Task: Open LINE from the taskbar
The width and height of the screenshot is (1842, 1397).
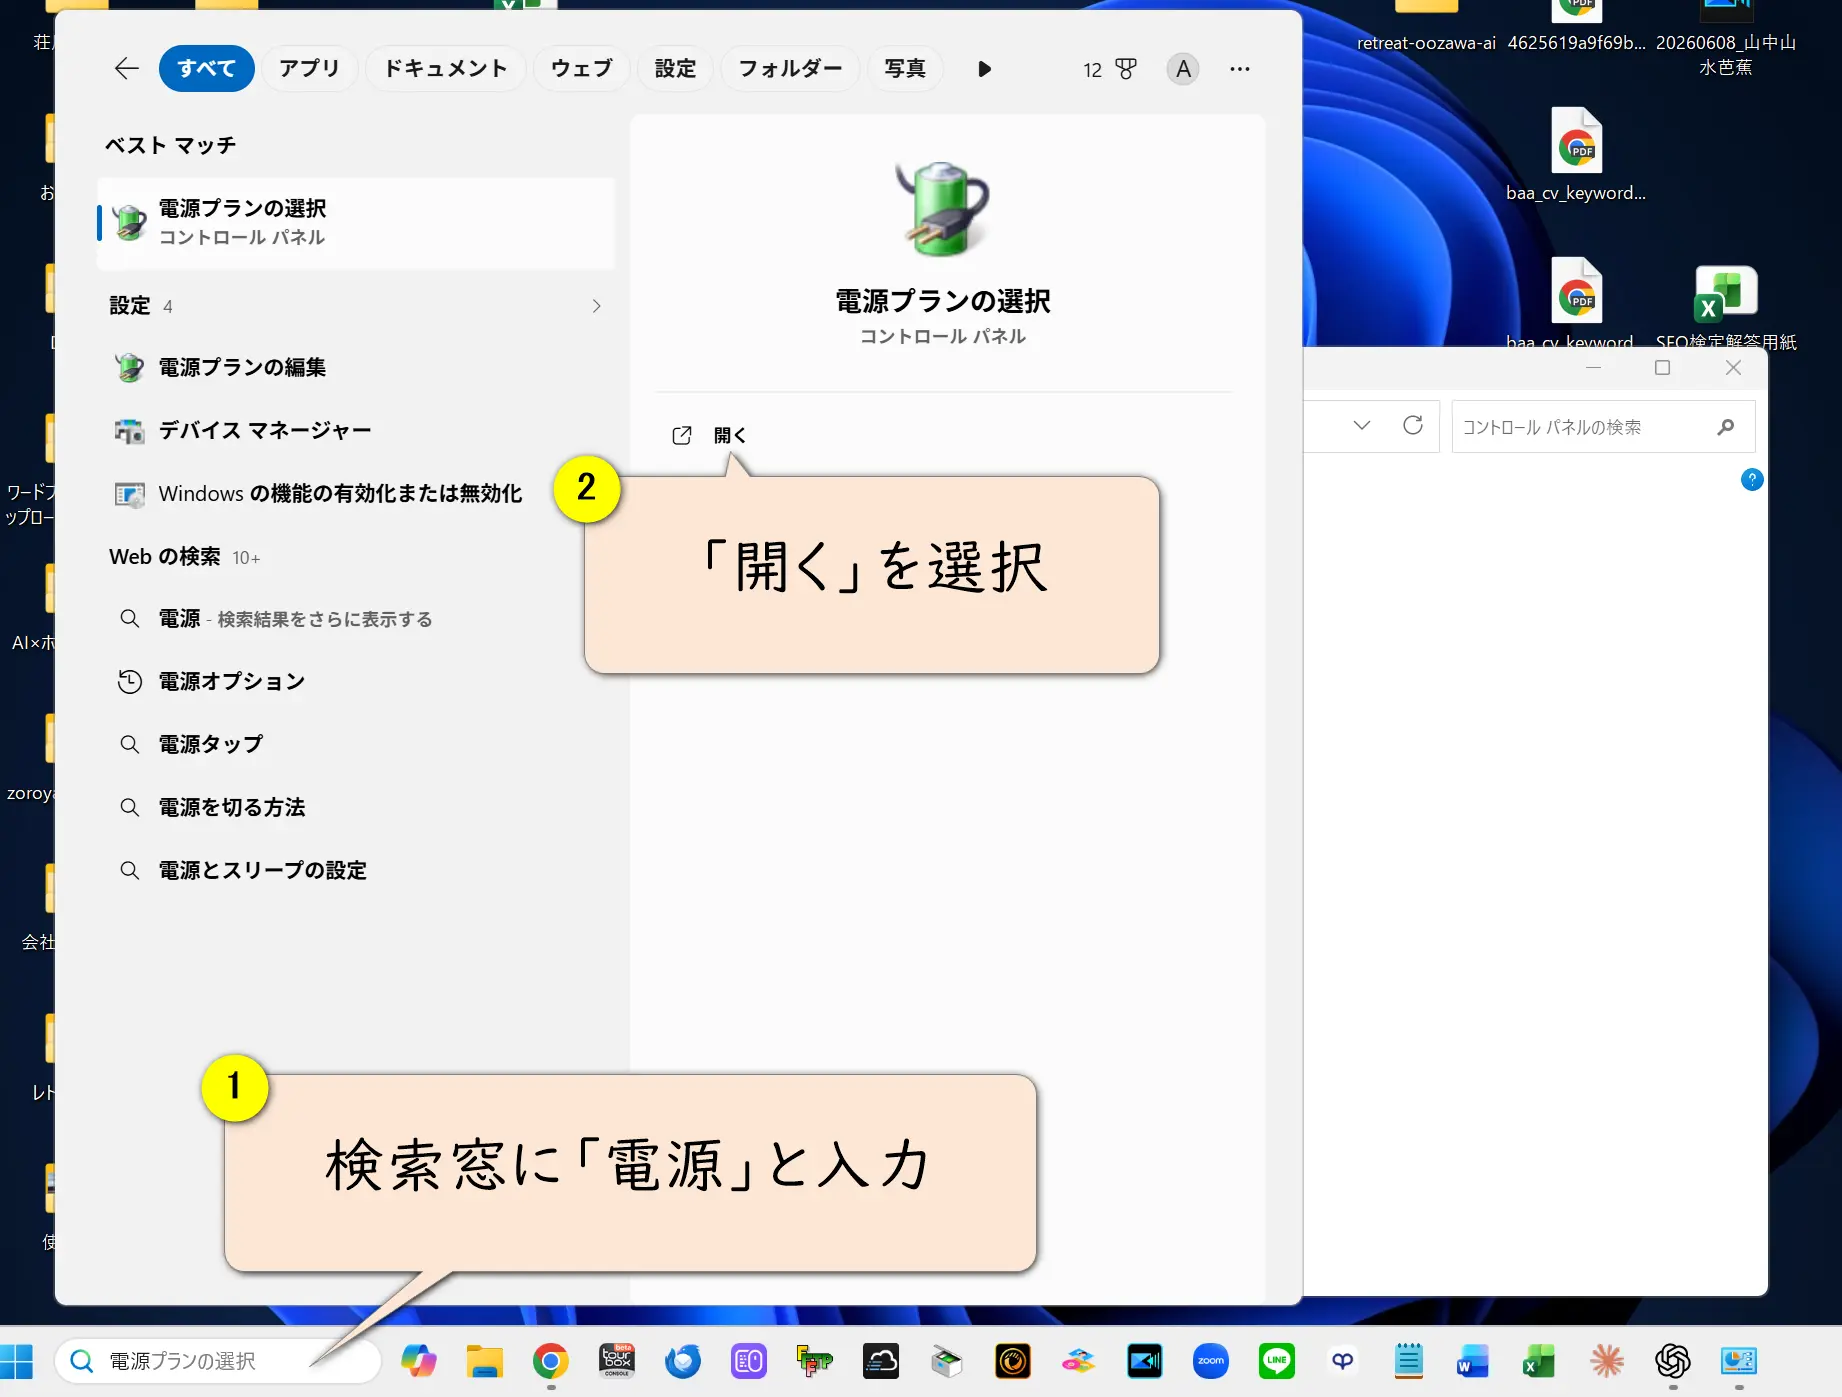Action: (1276, 1361)
